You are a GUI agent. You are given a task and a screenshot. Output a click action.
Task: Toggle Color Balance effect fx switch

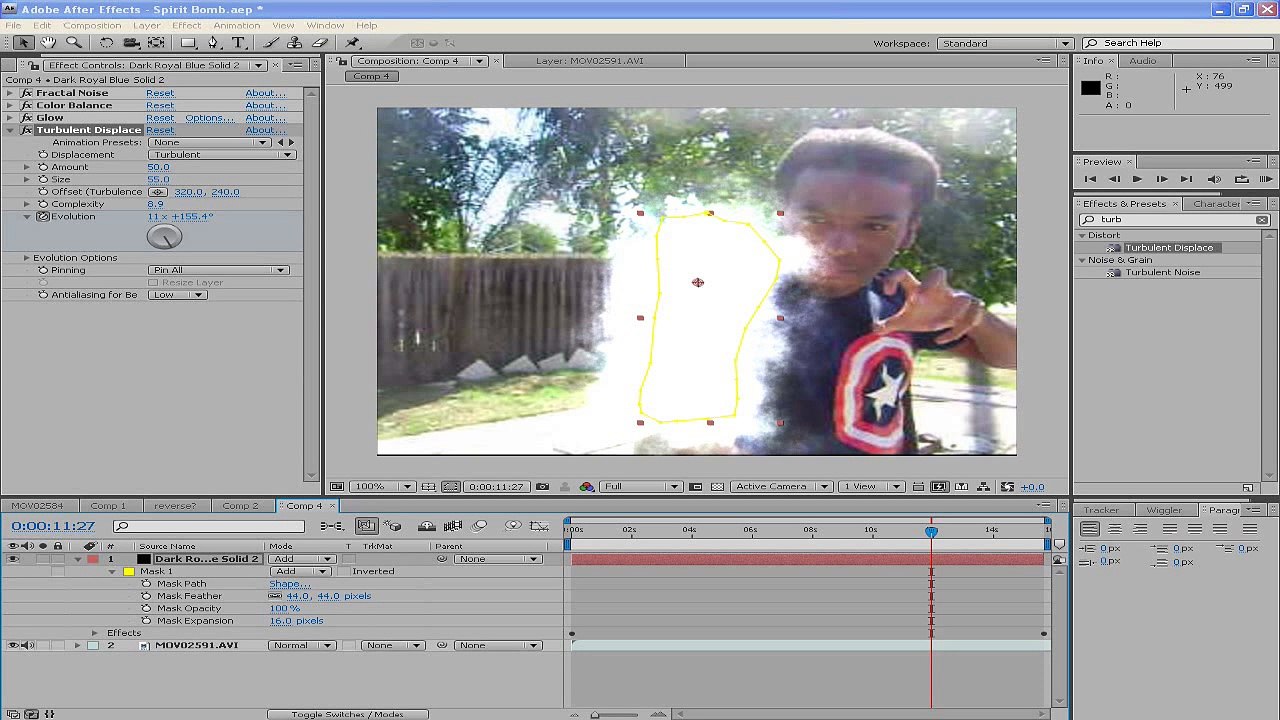point(26,105)
